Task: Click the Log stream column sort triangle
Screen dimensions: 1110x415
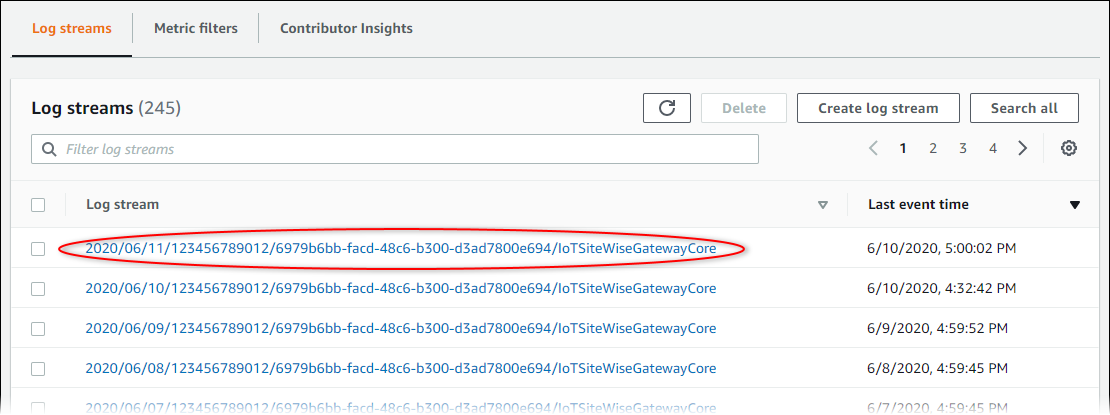Action: (823, 205)
